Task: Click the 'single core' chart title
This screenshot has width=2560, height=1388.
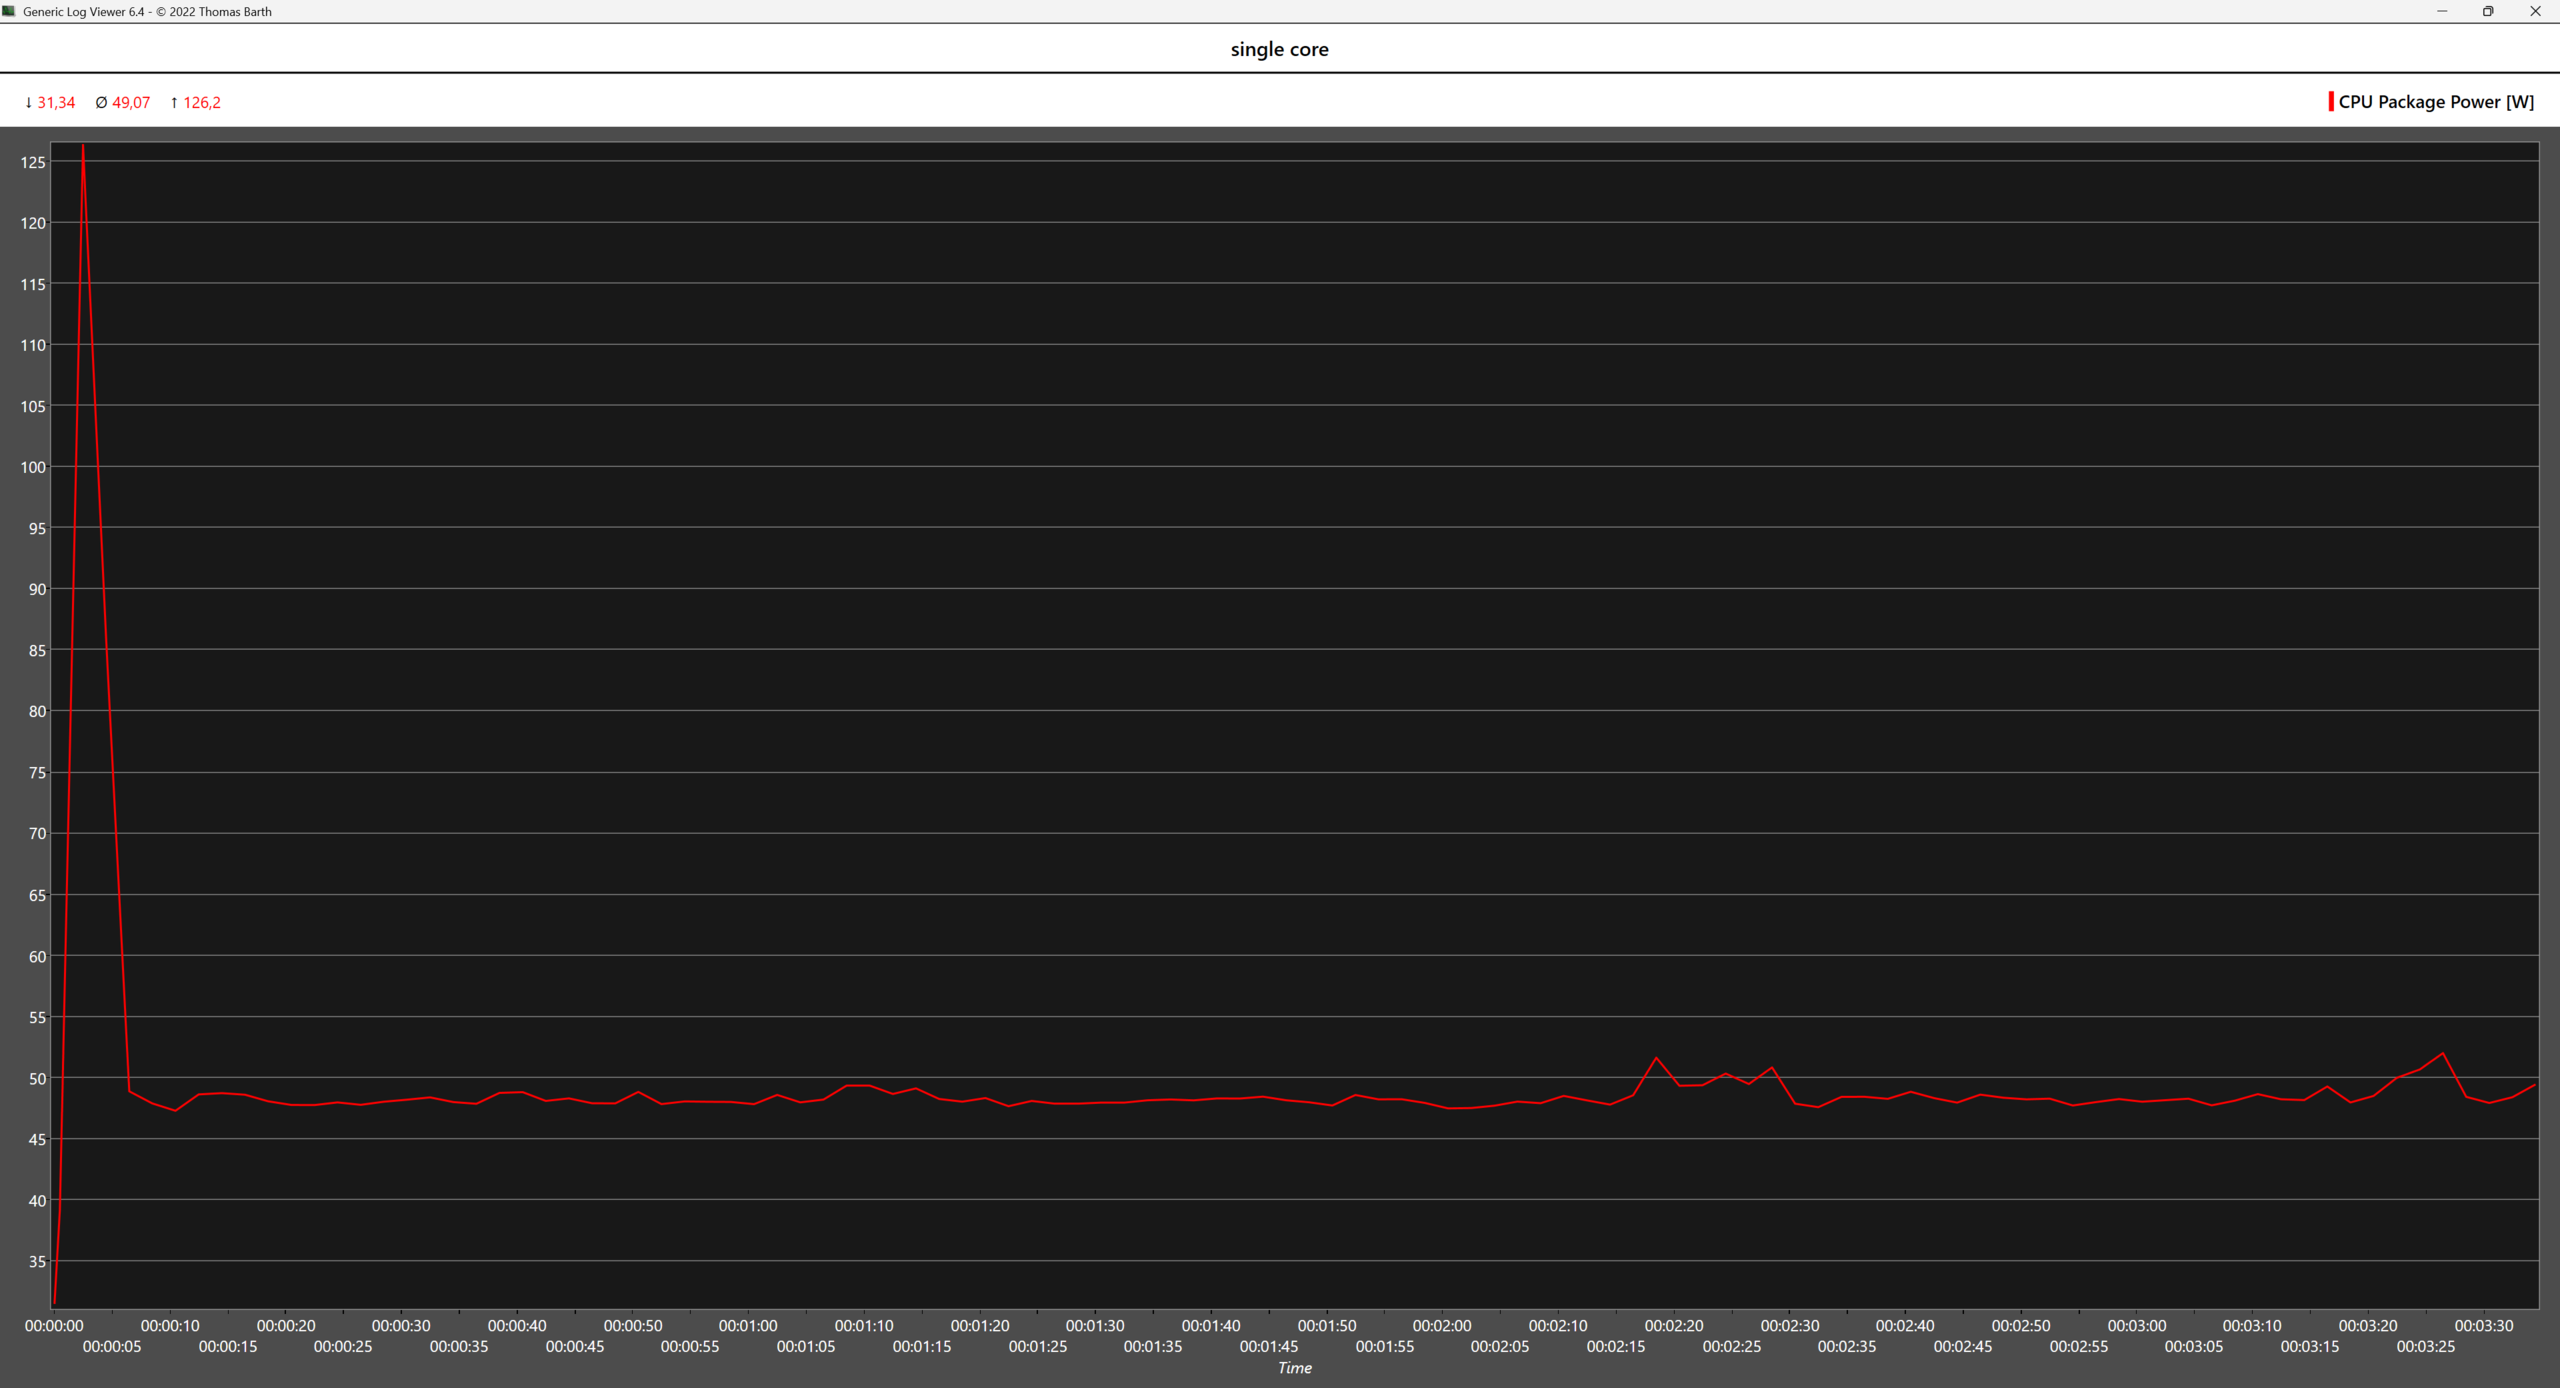Action: click(x=1279, y=49)
